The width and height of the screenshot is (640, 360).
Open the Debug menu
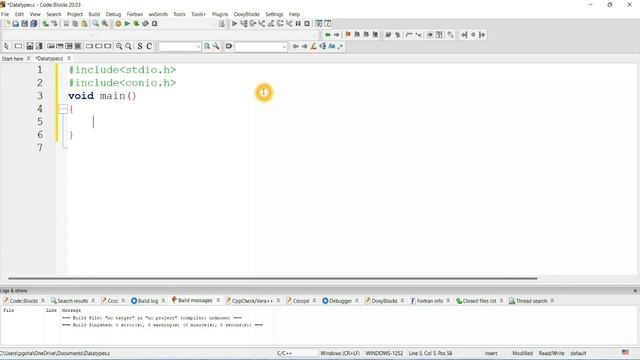(x=113, y=14)
